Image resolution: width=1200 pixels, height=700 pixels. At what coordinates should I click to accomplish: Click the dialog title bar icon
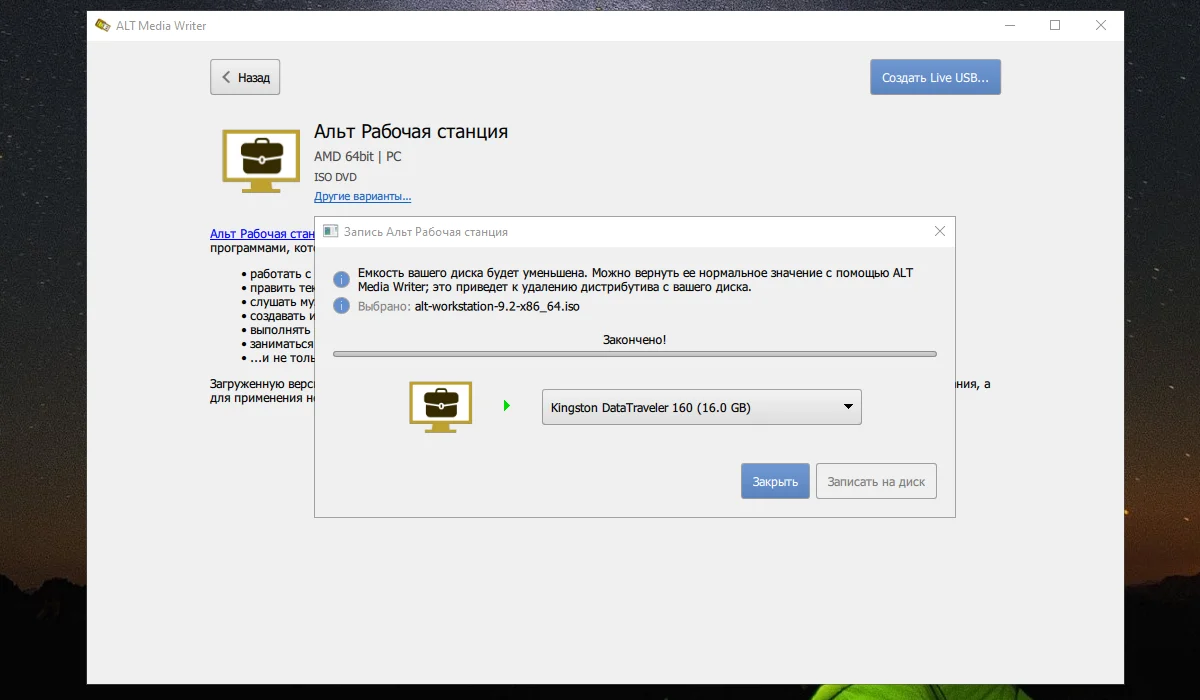[x=331, y=231]
